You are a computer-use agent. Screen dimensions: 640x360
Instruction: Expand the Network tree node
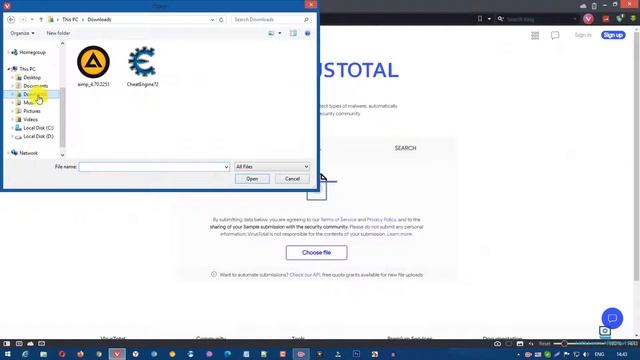pos(9,153)
